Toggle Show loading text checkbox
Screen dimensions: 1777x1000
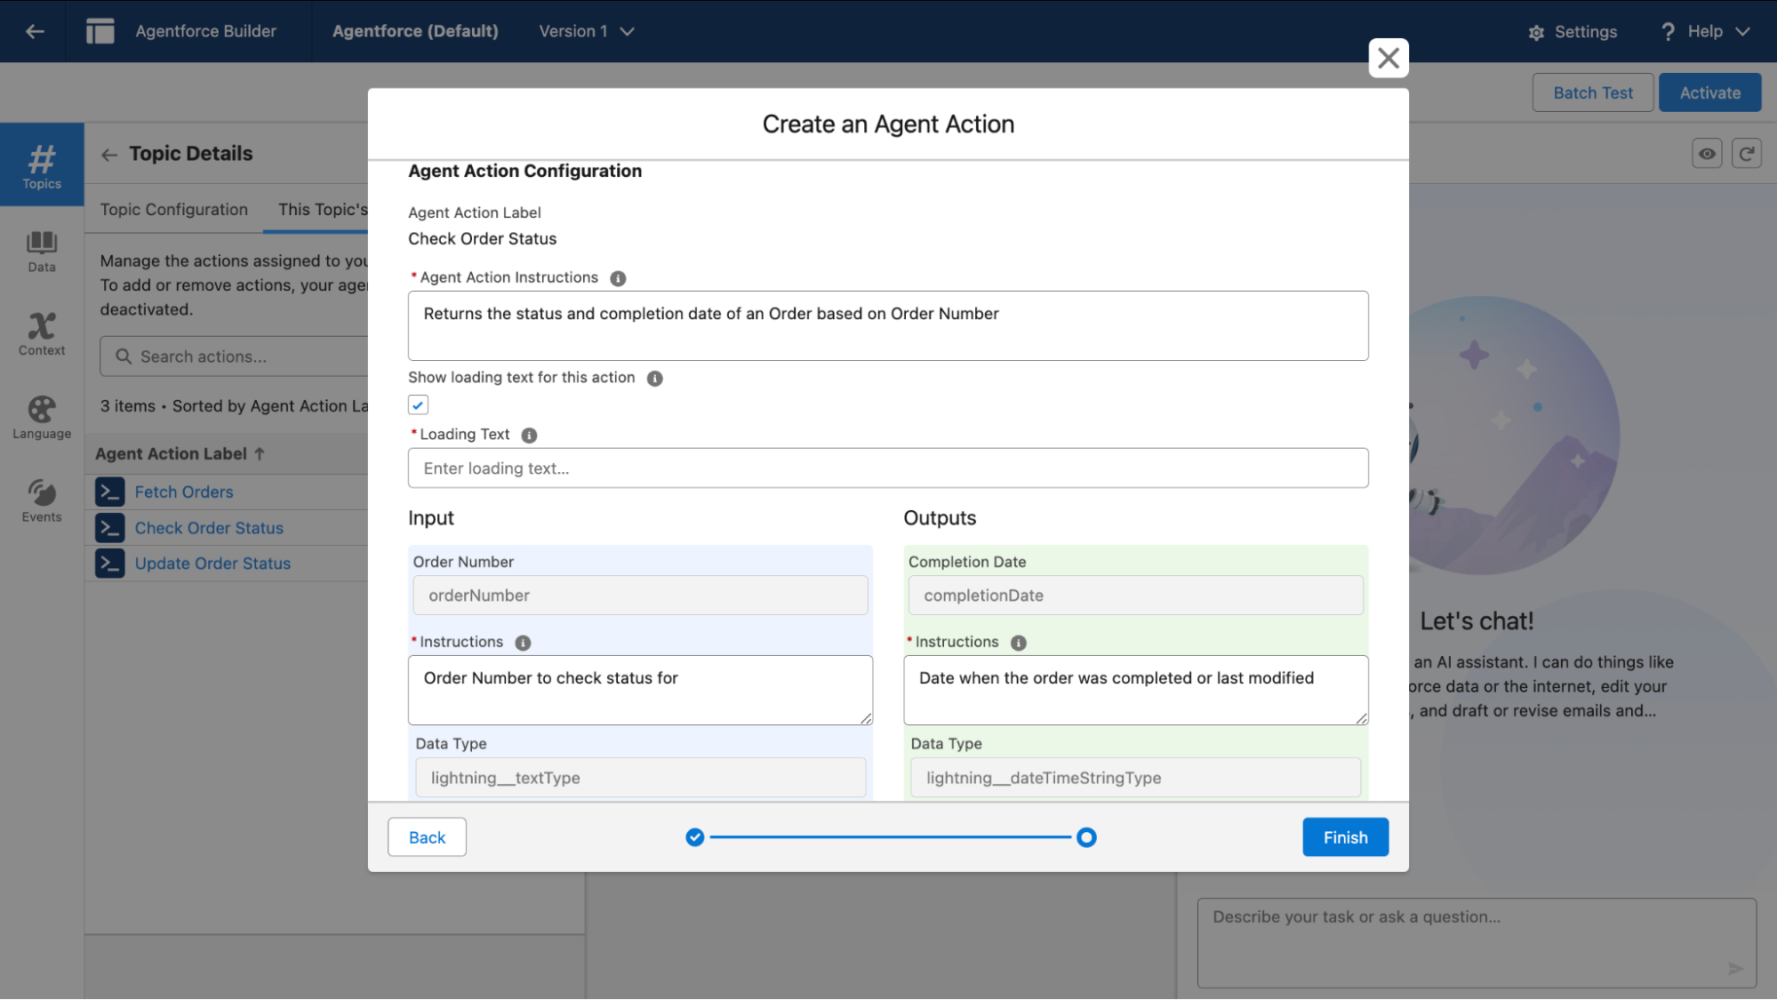point(418,405)
